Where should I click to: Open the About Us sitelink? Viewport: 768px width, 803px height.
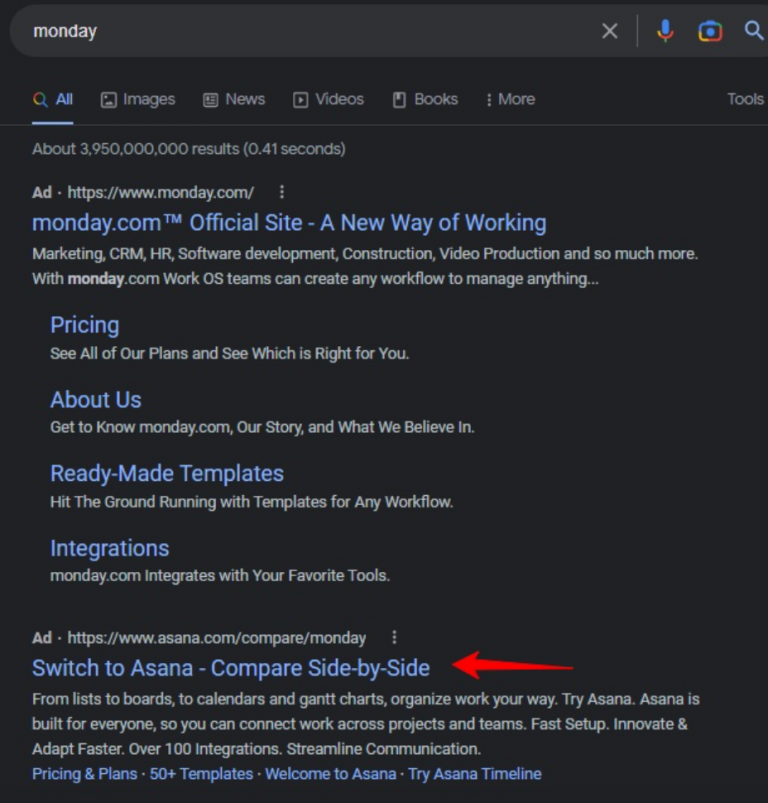[x=96, y=399]
